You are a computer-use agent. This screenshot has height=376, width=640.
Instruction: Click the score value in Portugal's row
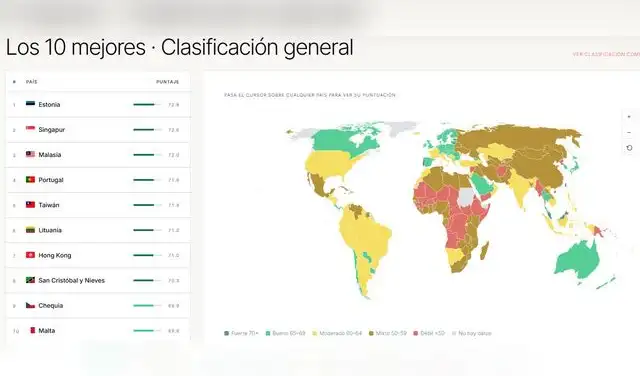pyautogui.click(x=173, y=180)
